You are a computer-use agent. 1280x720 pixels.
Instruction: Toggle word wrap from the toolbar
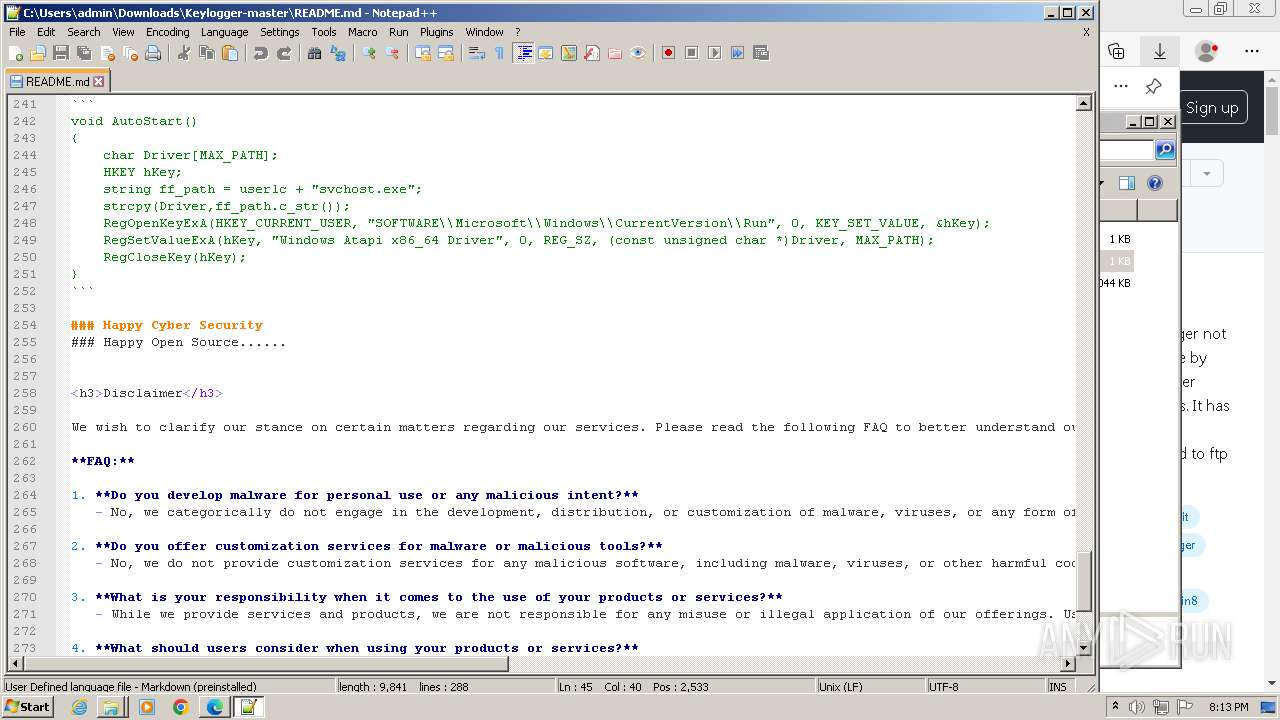click(x=477, y=53)
